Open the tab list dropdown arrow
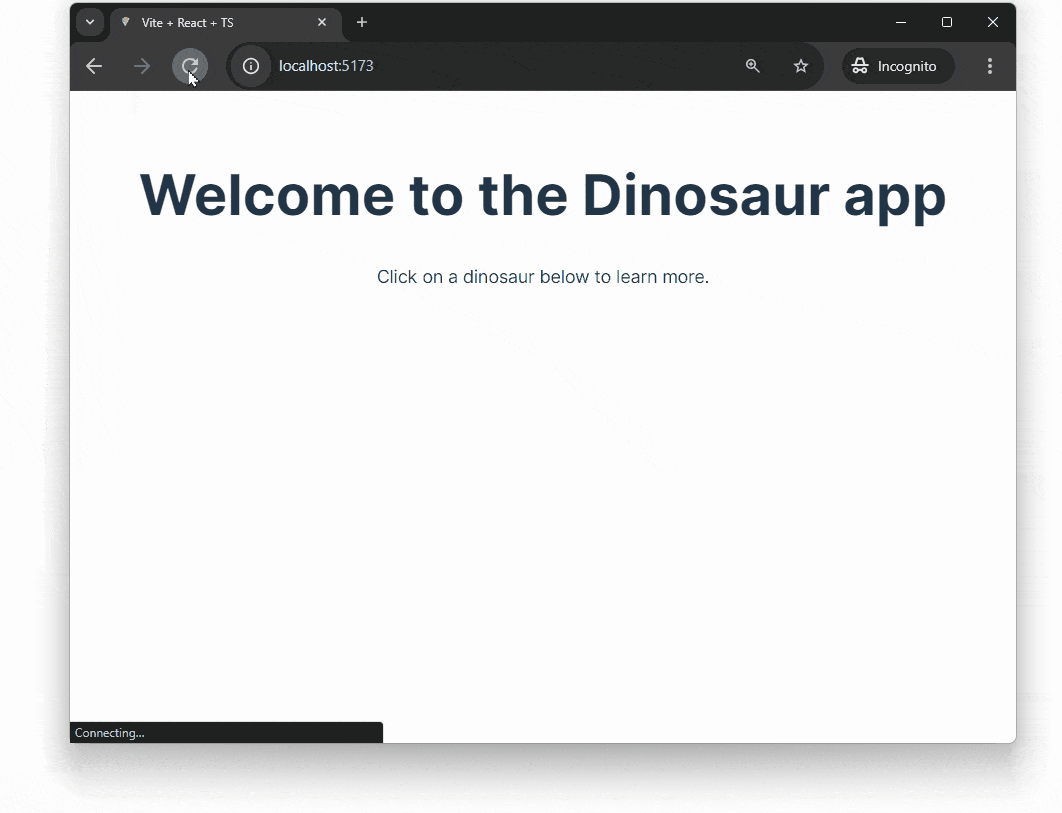The width and height of the screenshot is (1062, 813). pyautogui.click(x=90, y=22)
